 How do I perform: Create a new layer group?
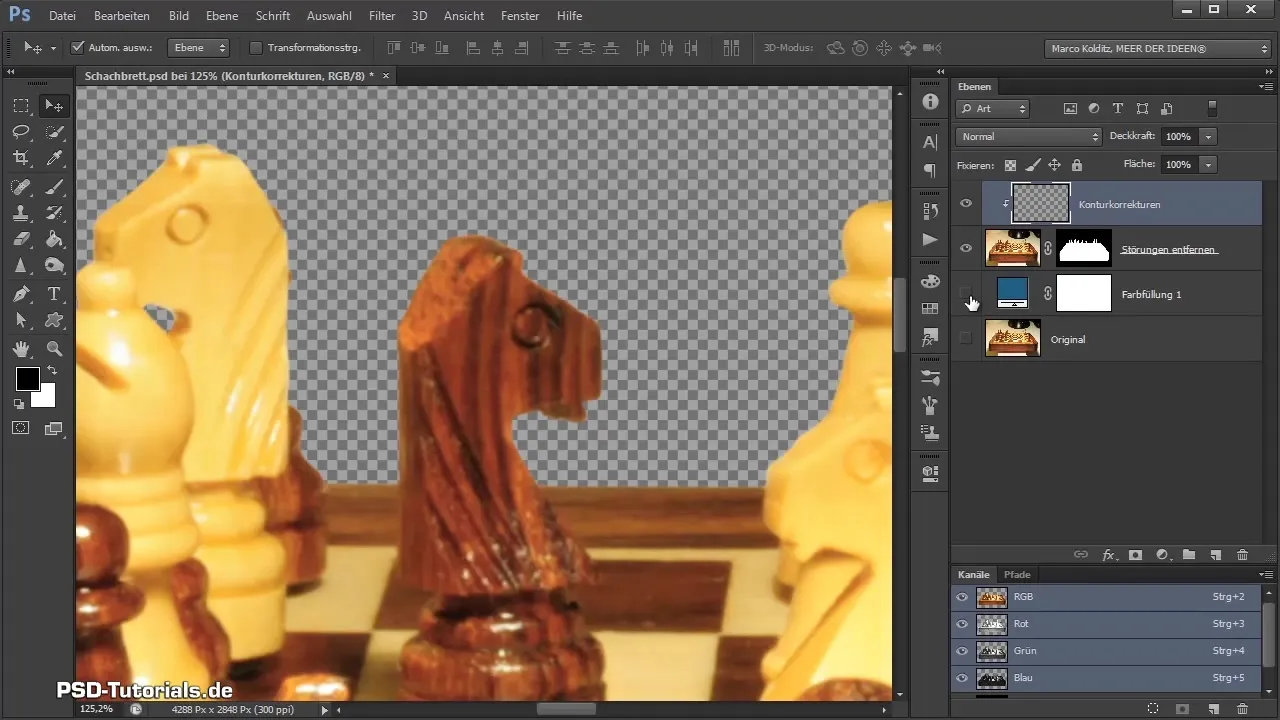pyautogui.click(x=1189, y=554)
